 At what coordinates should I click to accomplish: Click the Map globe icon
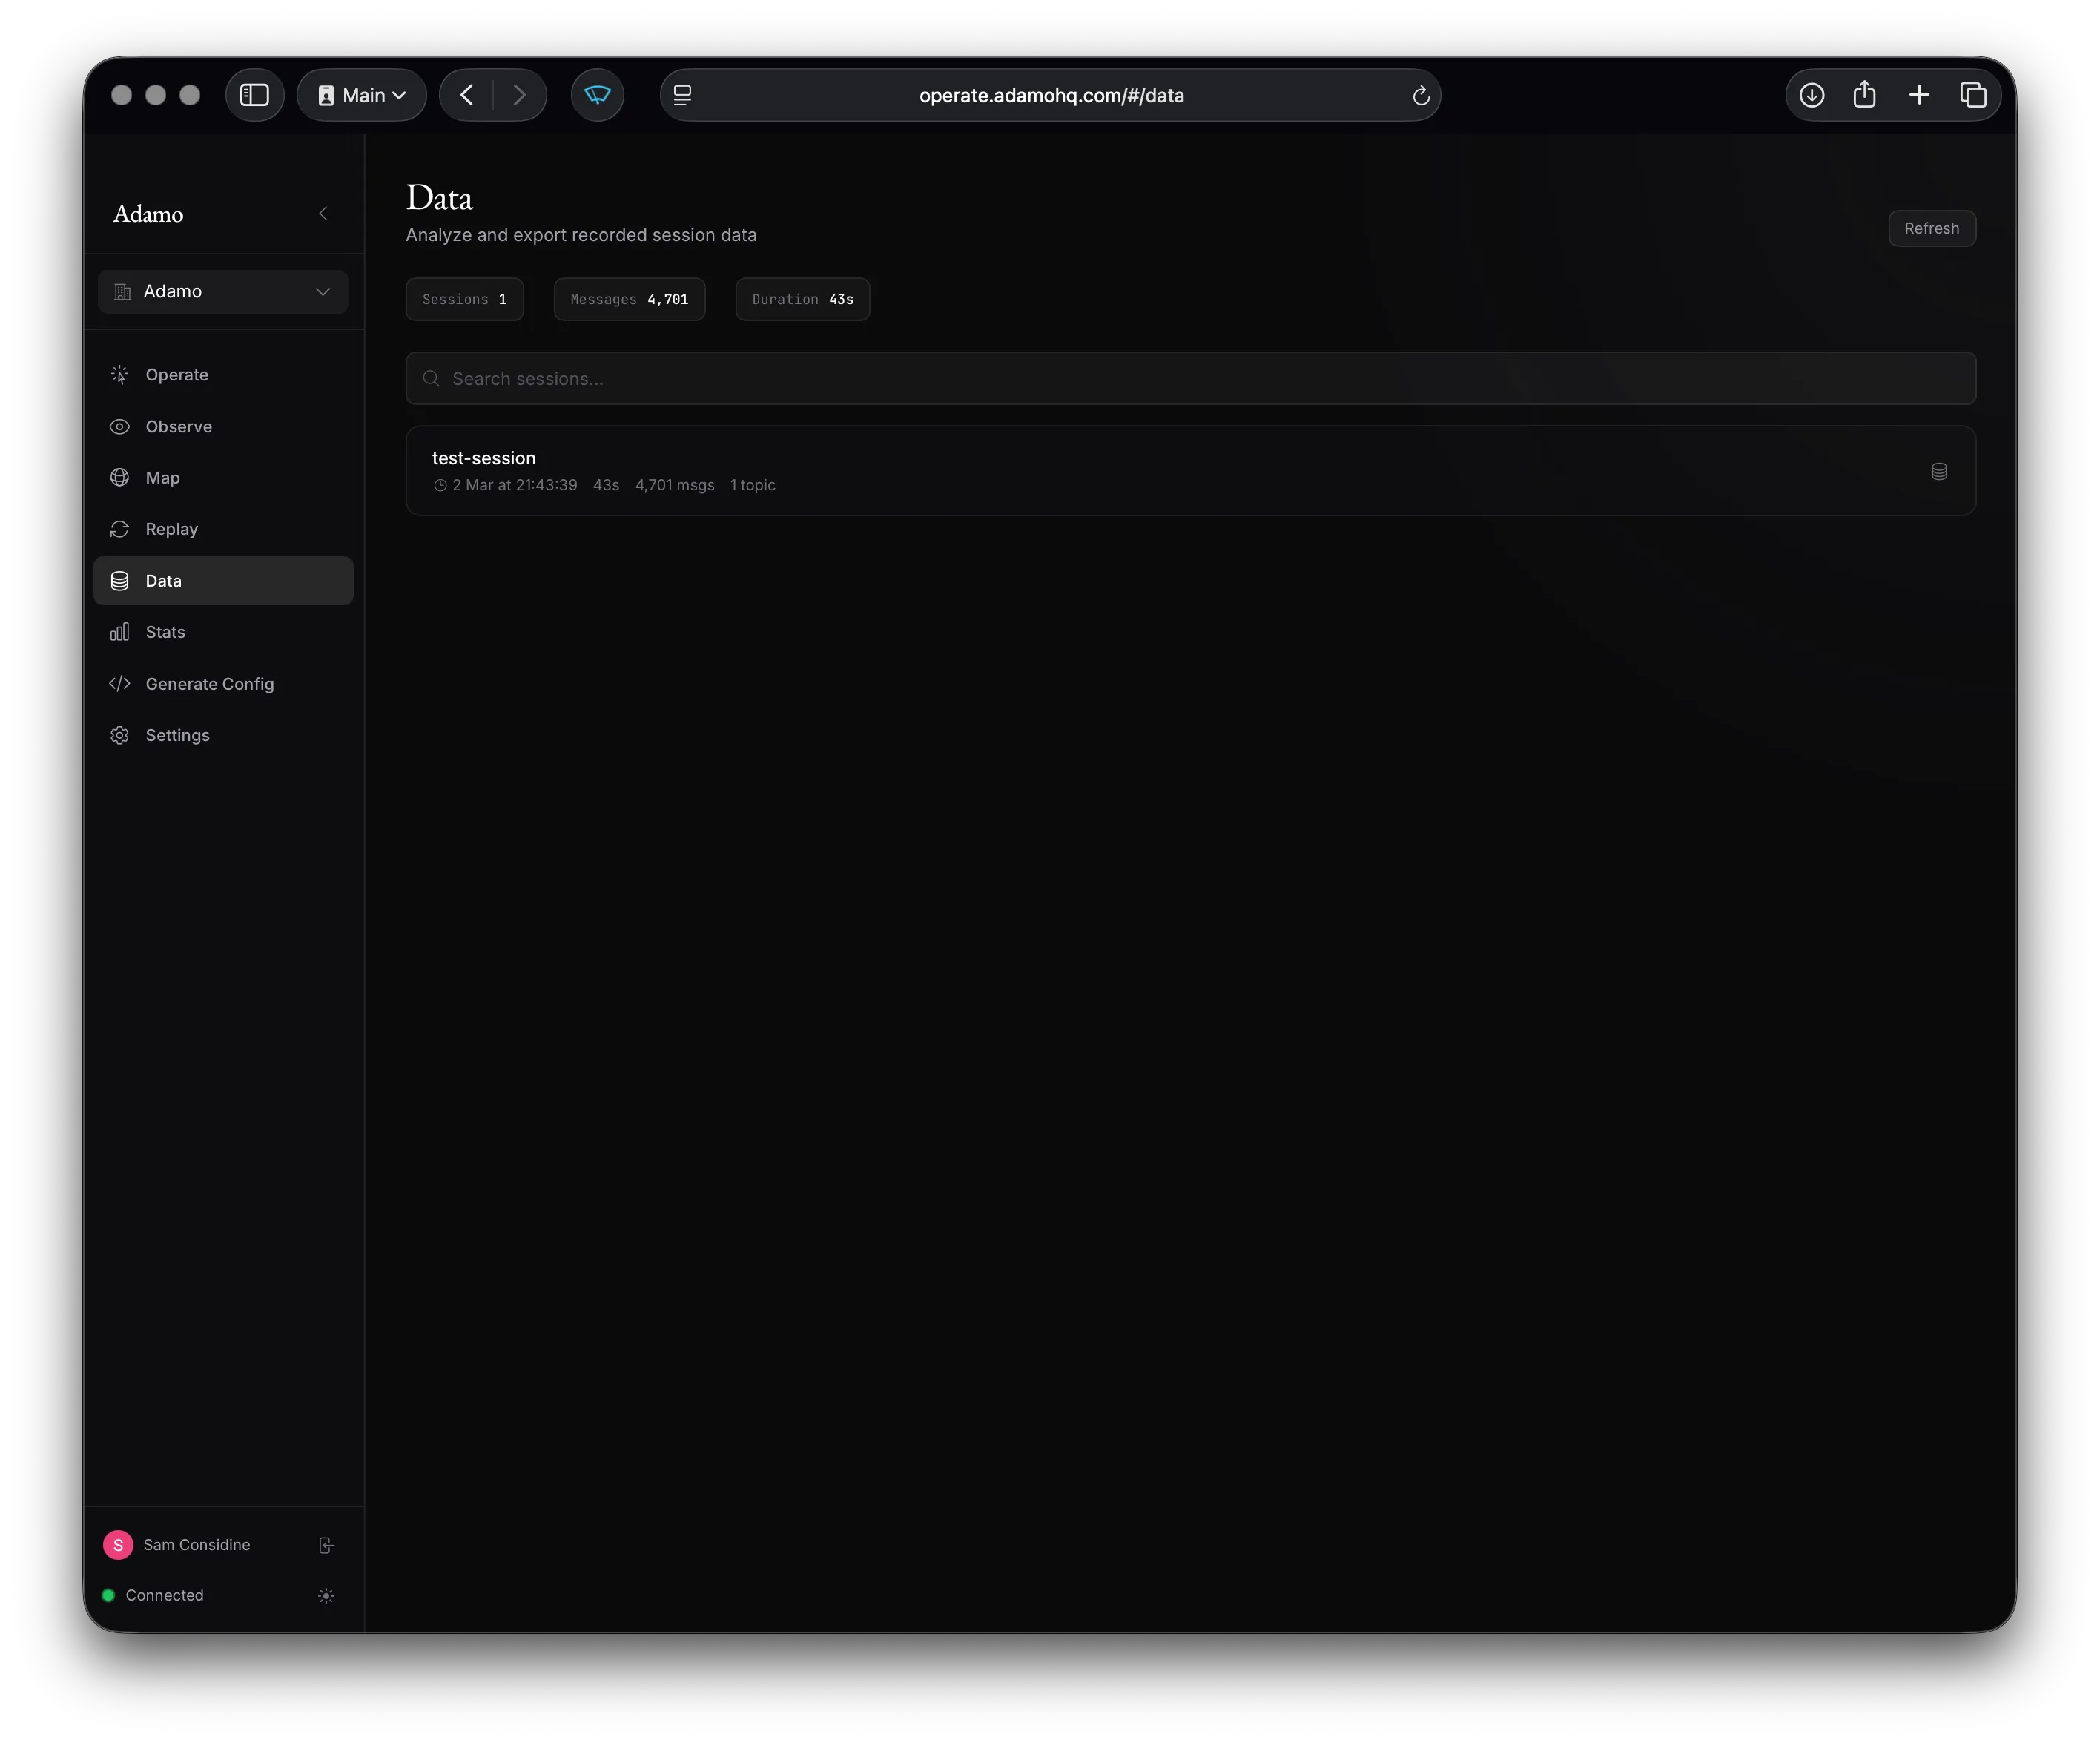tap(119, 477)
